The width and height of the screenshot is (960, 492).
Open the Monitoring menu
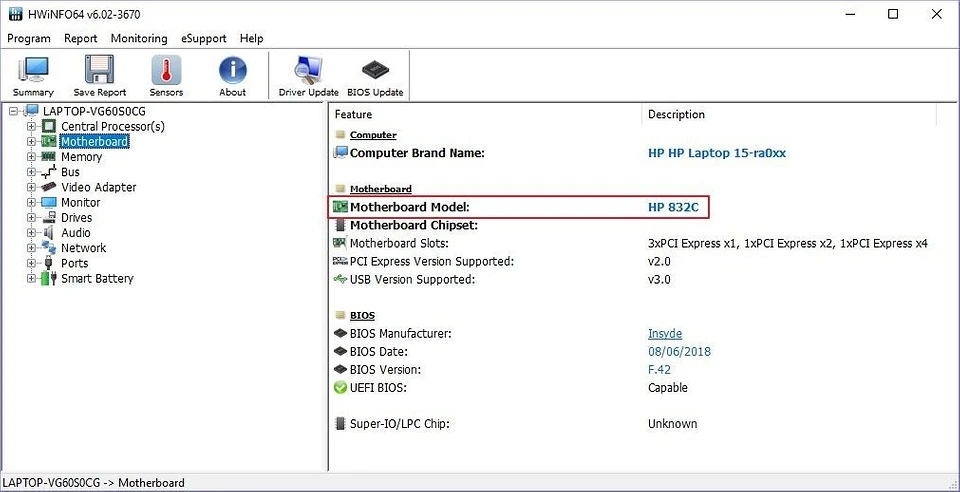(139, 38)
